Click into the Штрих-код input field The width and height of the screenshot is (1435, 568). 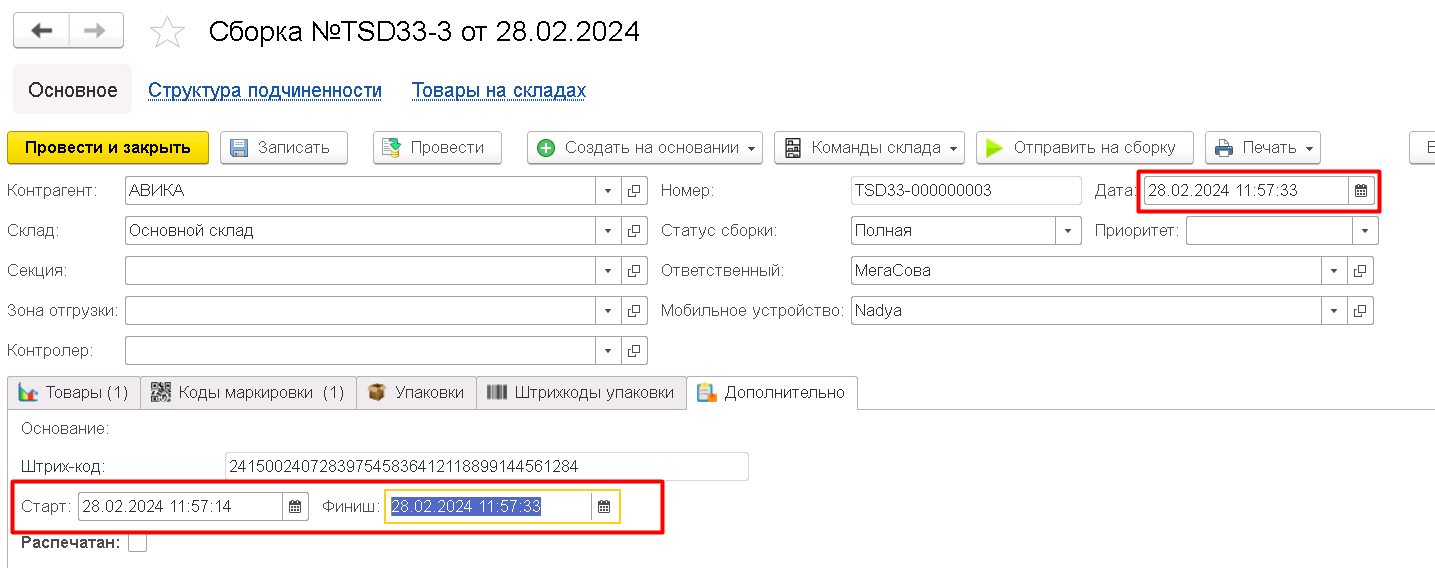point(486,467)
